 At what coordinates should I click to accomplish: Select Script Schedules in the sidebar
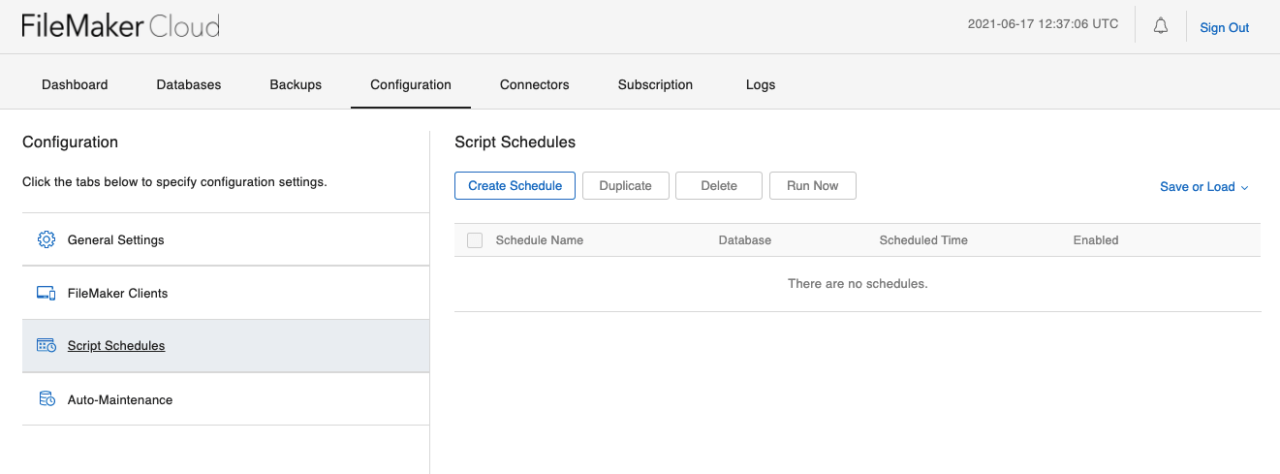pyautogui.click(x=226, y=346)
